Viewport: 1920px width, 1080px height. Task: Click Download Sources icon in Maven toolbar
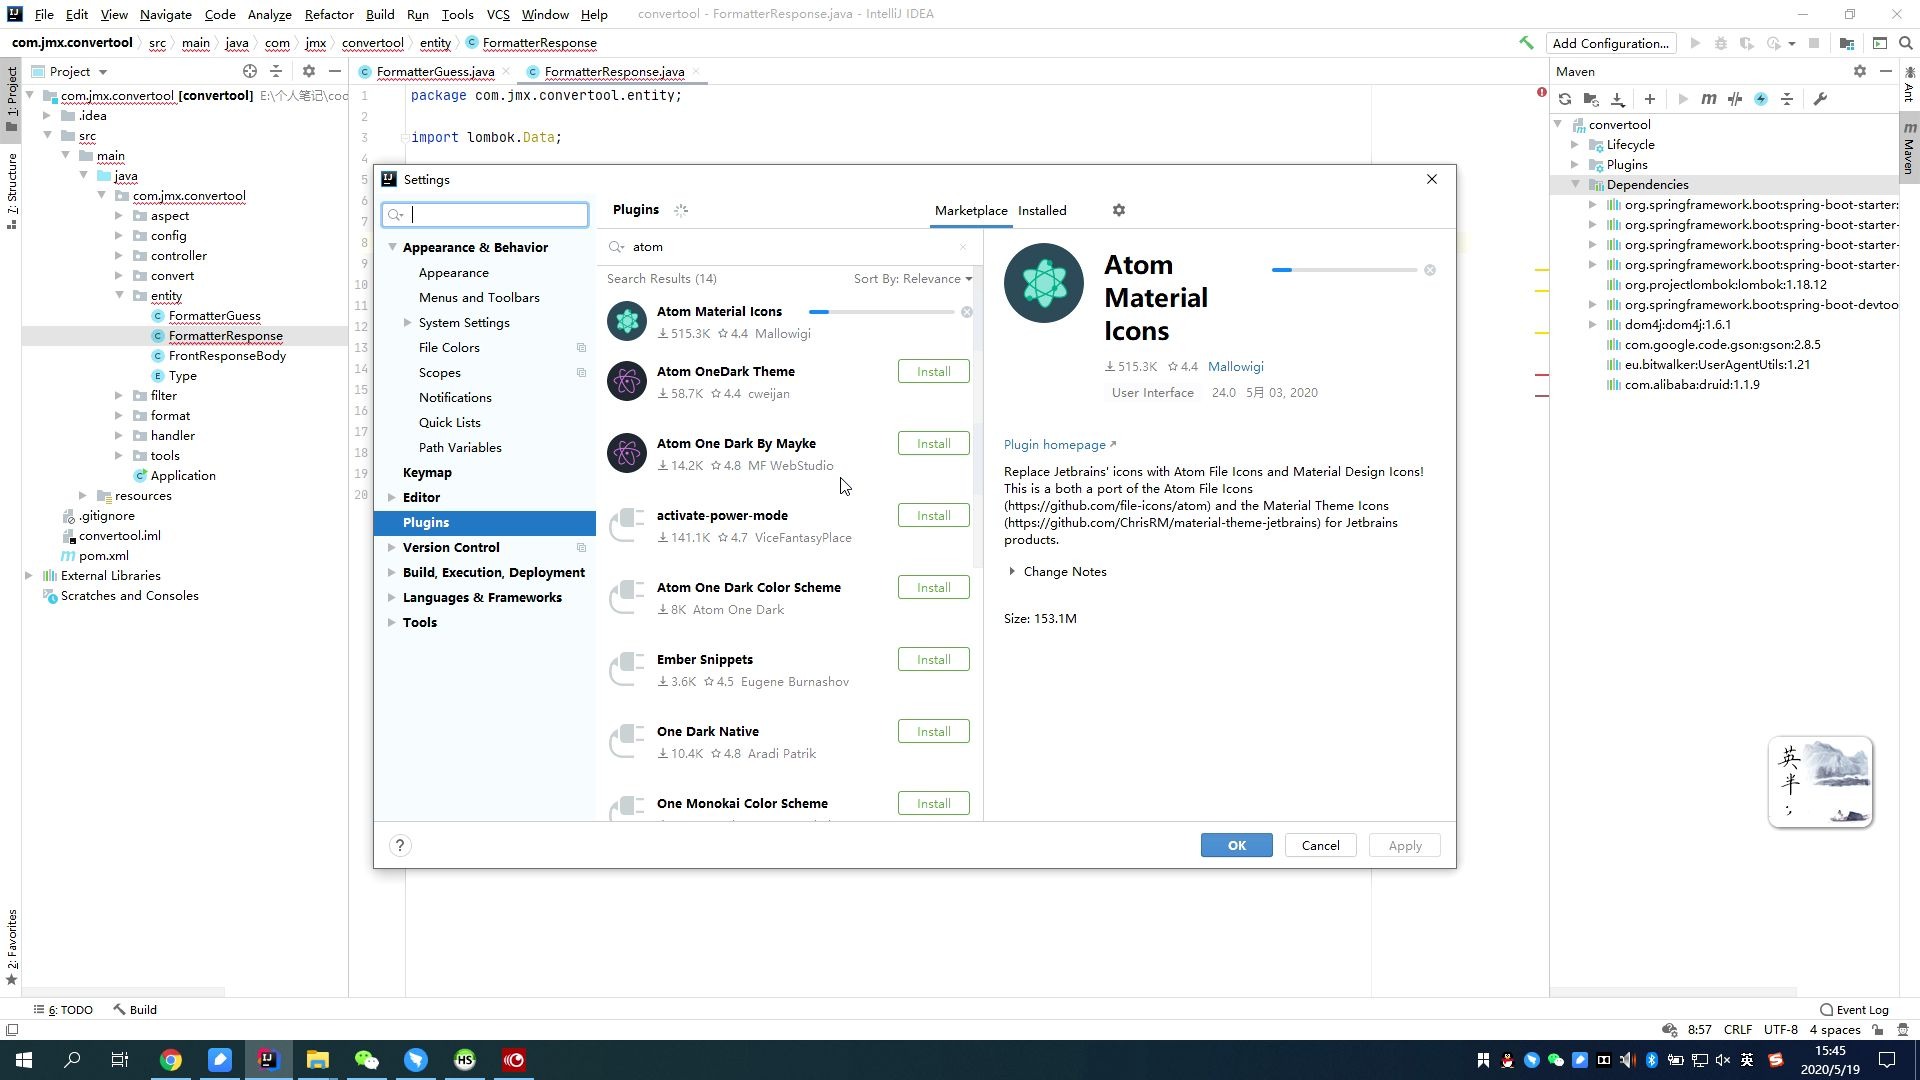click(x=1618, y=99)
